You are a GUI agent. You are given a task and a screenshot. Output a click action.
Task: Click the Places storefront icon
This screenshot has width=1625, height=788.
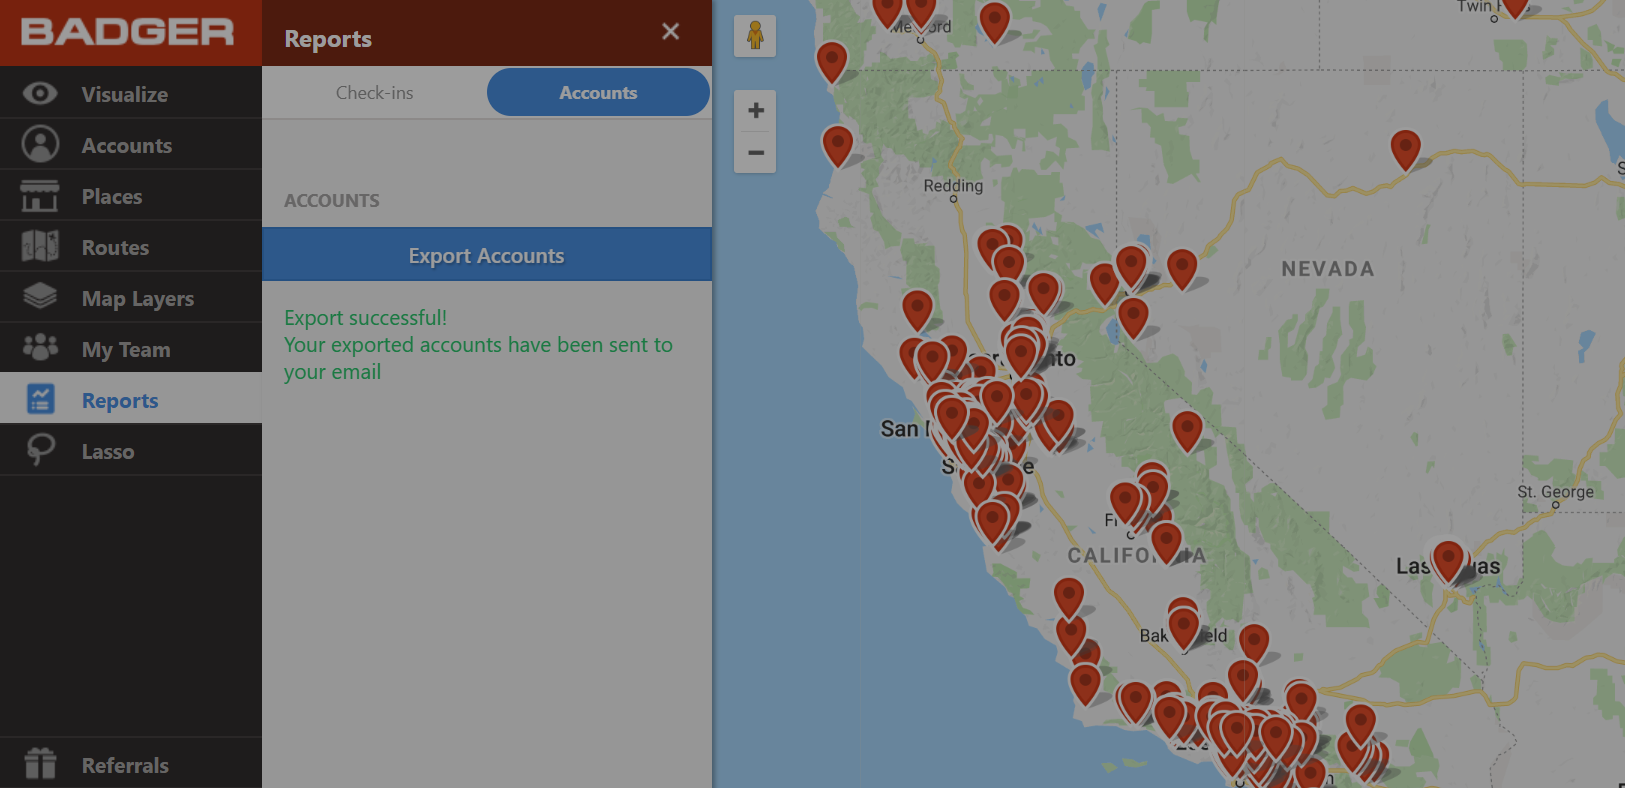(x=40, y=196)
